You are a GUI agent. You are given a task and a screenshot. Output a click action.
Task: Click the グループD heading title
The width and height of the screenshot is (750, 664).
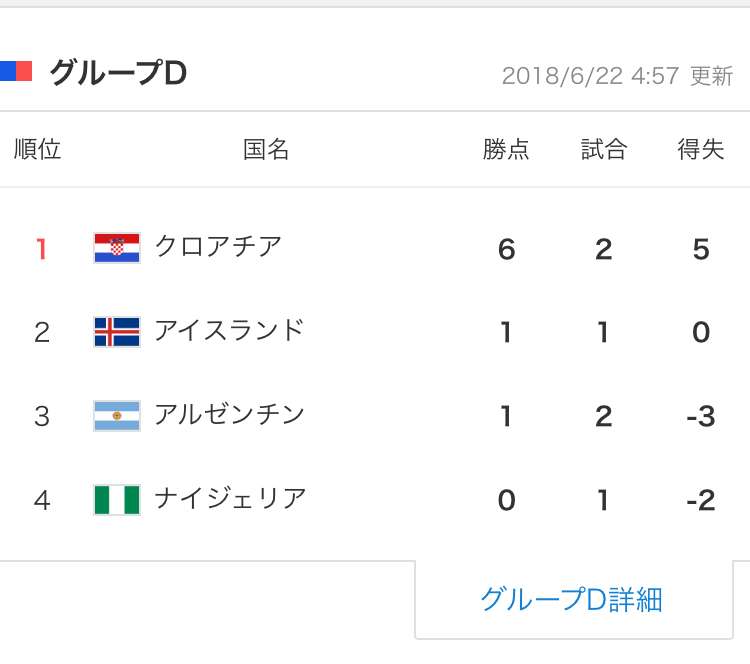click(x=118, y=73)
